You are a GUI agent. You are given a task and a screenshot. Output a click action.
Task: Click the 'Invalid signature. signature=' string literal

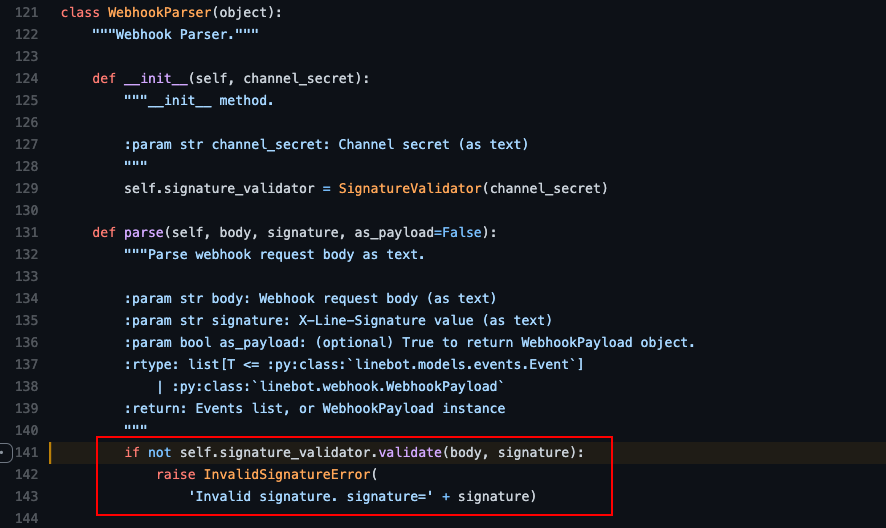[311, 496]
